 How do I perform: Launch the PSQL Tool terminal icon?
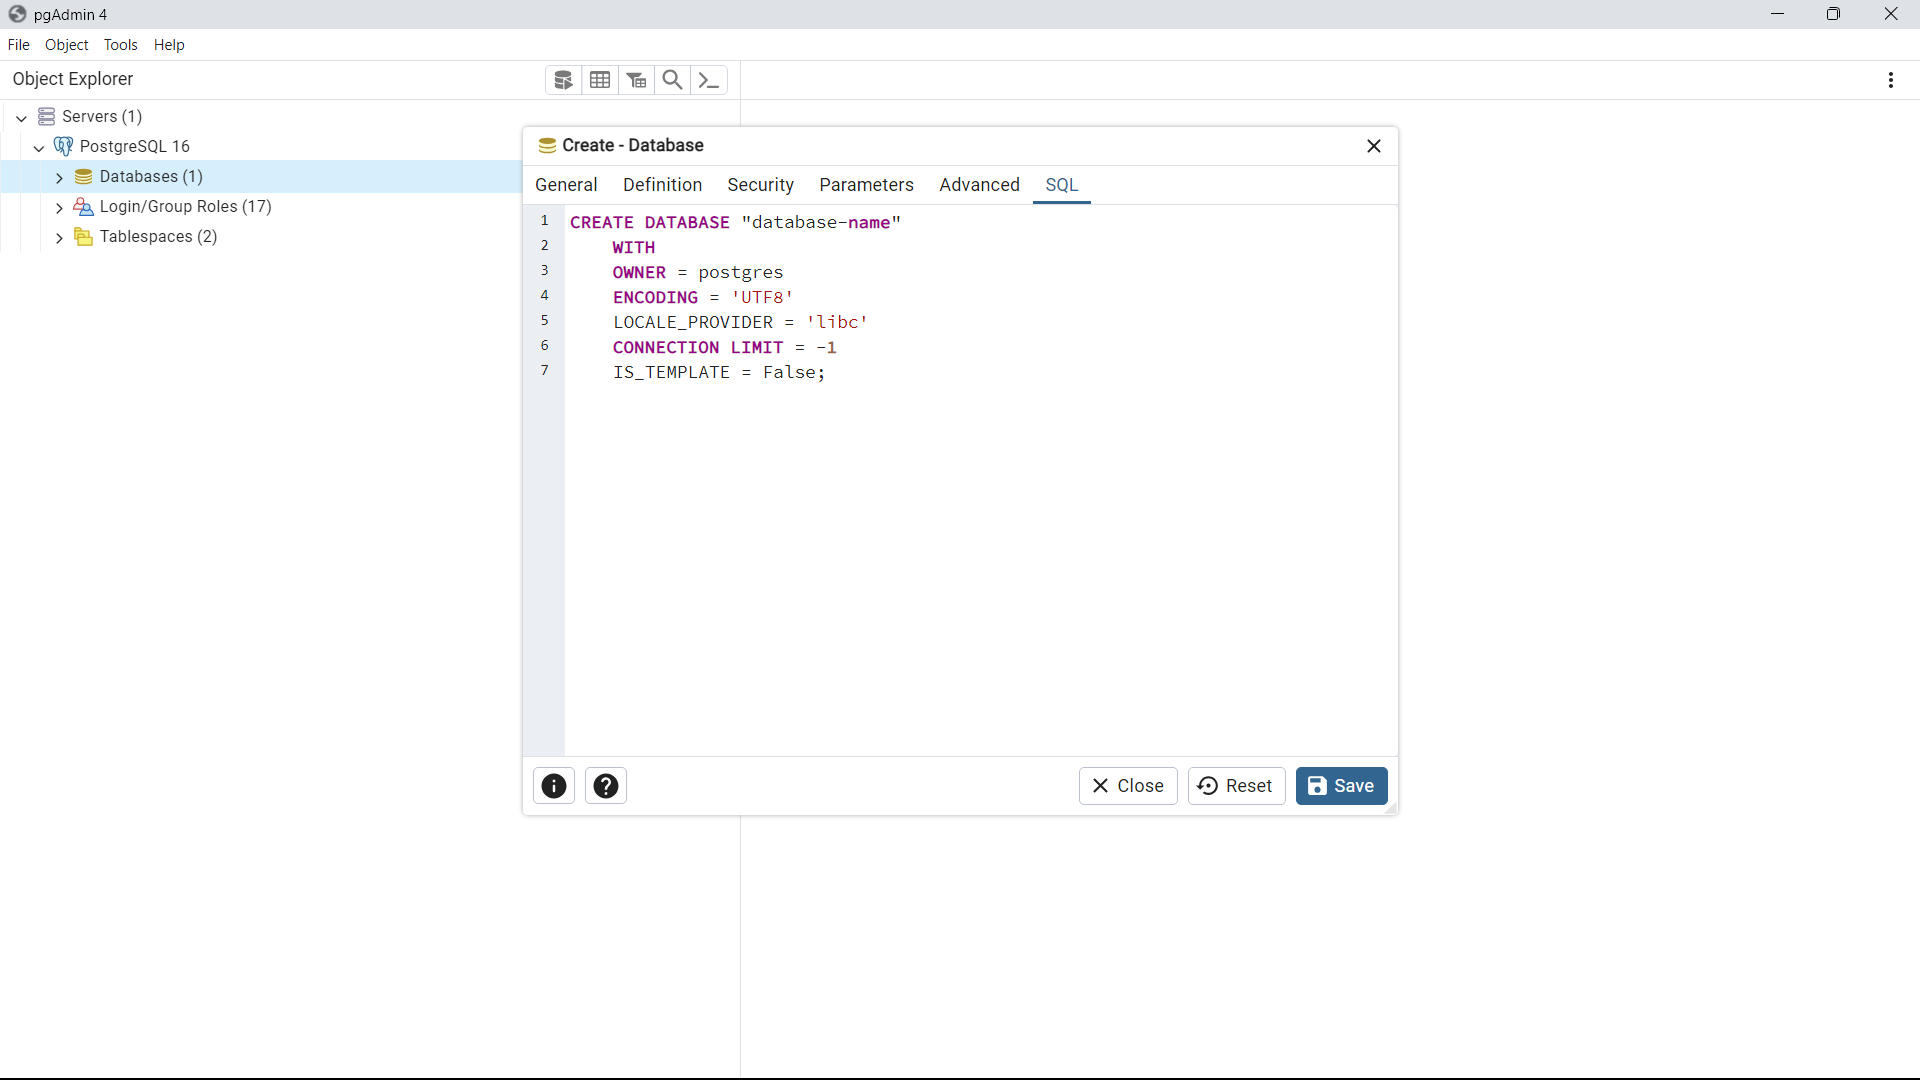coord(709,80)
